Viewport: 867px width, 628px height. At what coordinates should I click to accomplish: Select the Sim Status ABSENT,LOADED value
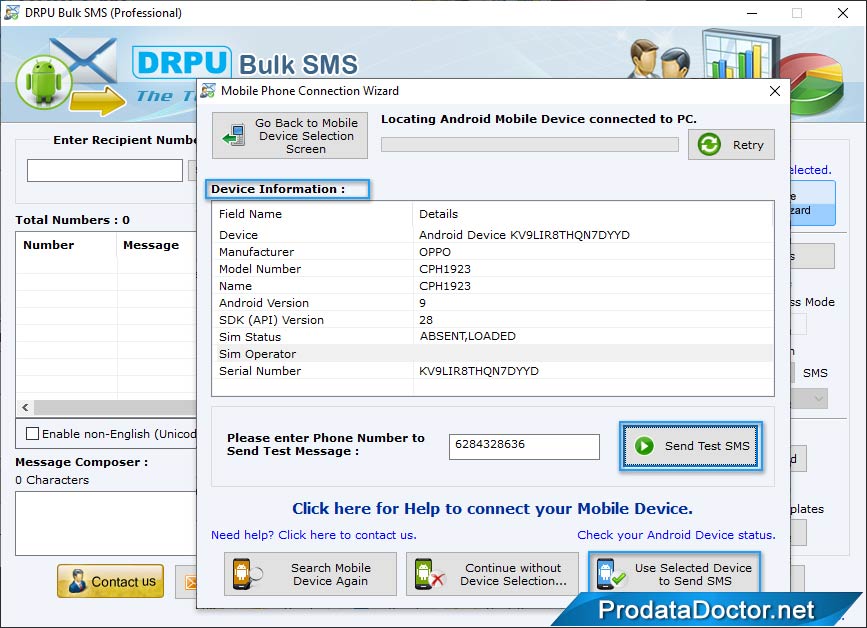[x=468, y=336]
